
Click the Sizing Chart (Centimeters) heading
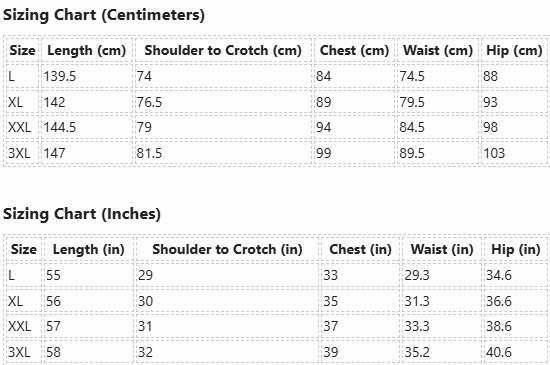[104, 15]
